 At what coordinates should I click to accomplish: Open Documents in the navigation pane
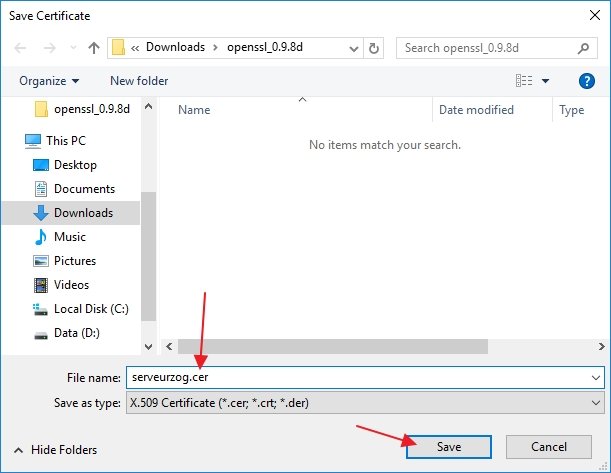point(74,189)
